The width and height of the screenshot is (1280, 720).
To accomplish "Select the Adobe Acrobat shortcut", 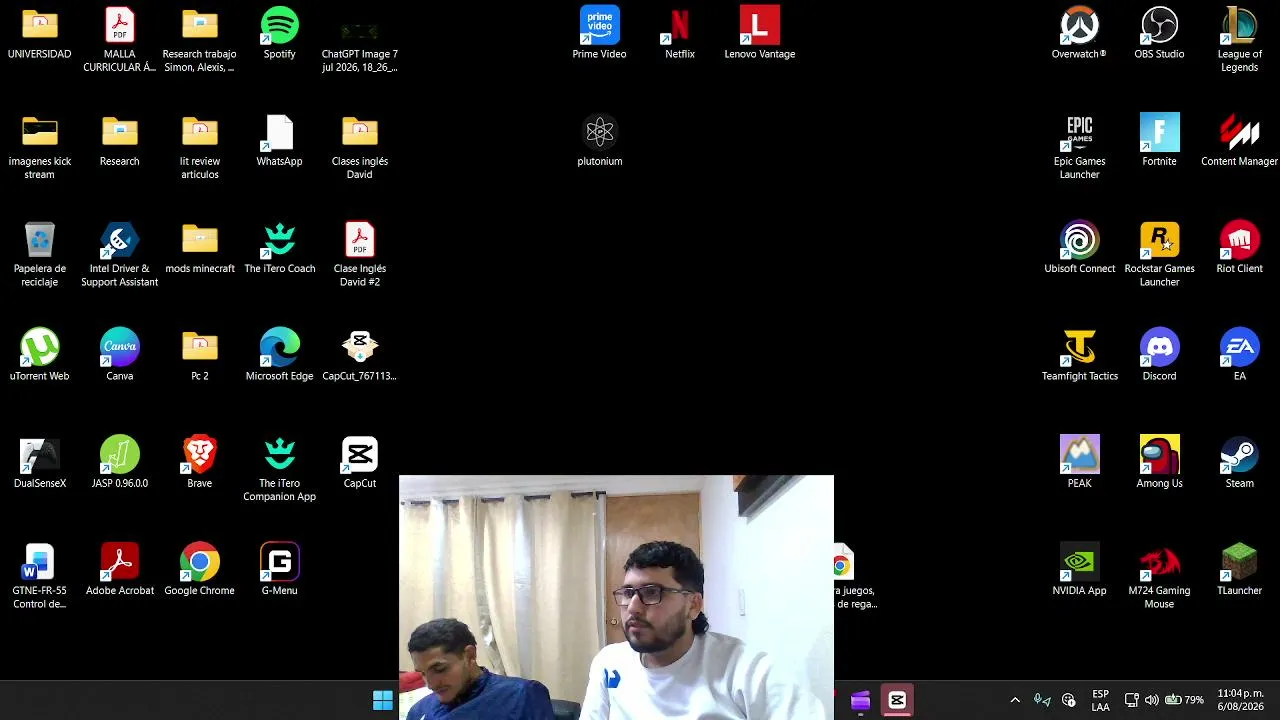I will [120, 562].
